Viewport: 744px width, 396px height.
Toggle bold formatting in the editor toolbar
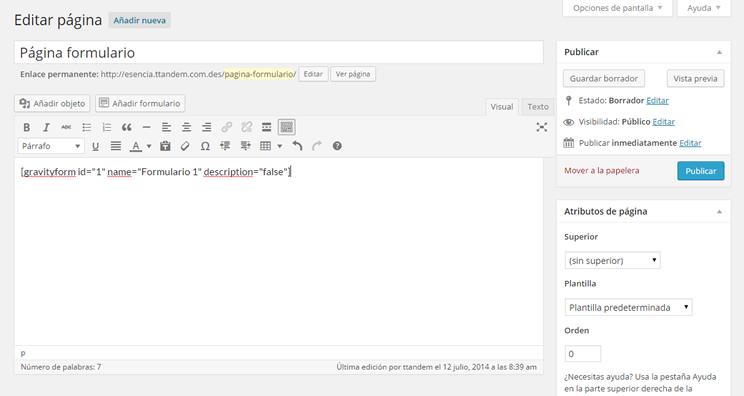(27, 127)
